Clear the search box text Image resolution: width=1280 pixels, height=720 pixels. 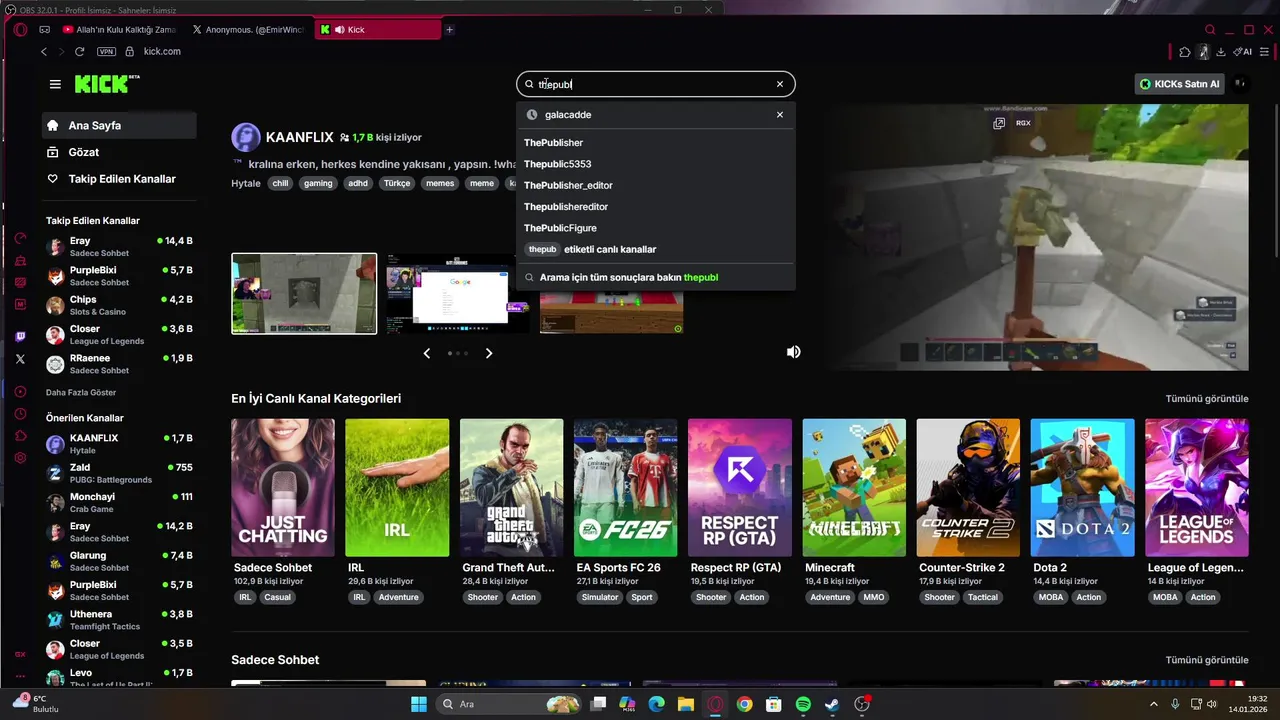point(780,84)
